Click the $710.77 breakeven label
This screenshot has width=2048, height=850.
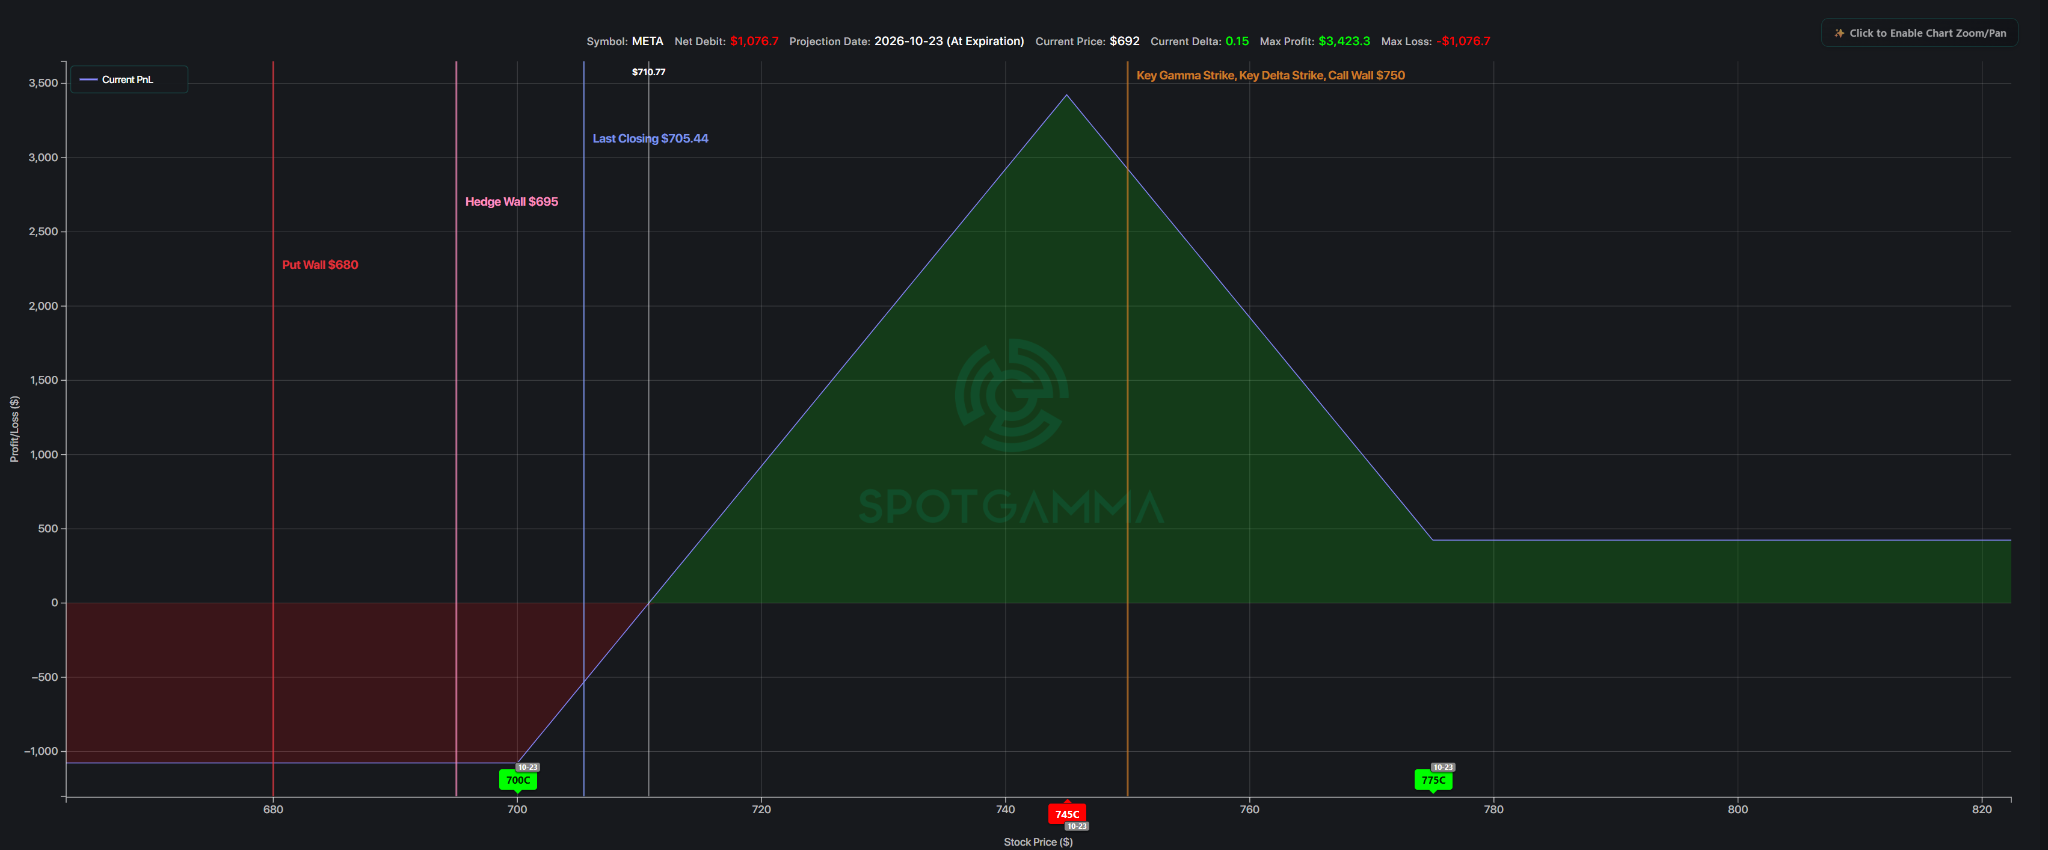click(x=649, y=72)
